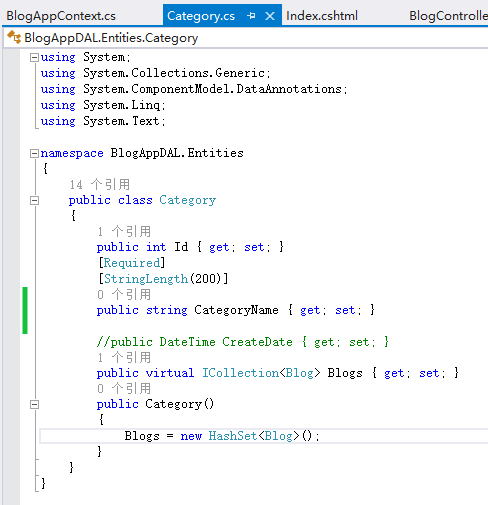Toggle pin on the Category.cs tab
The width and height of the screenshot is (488, 505).
(x=252, y=16)
